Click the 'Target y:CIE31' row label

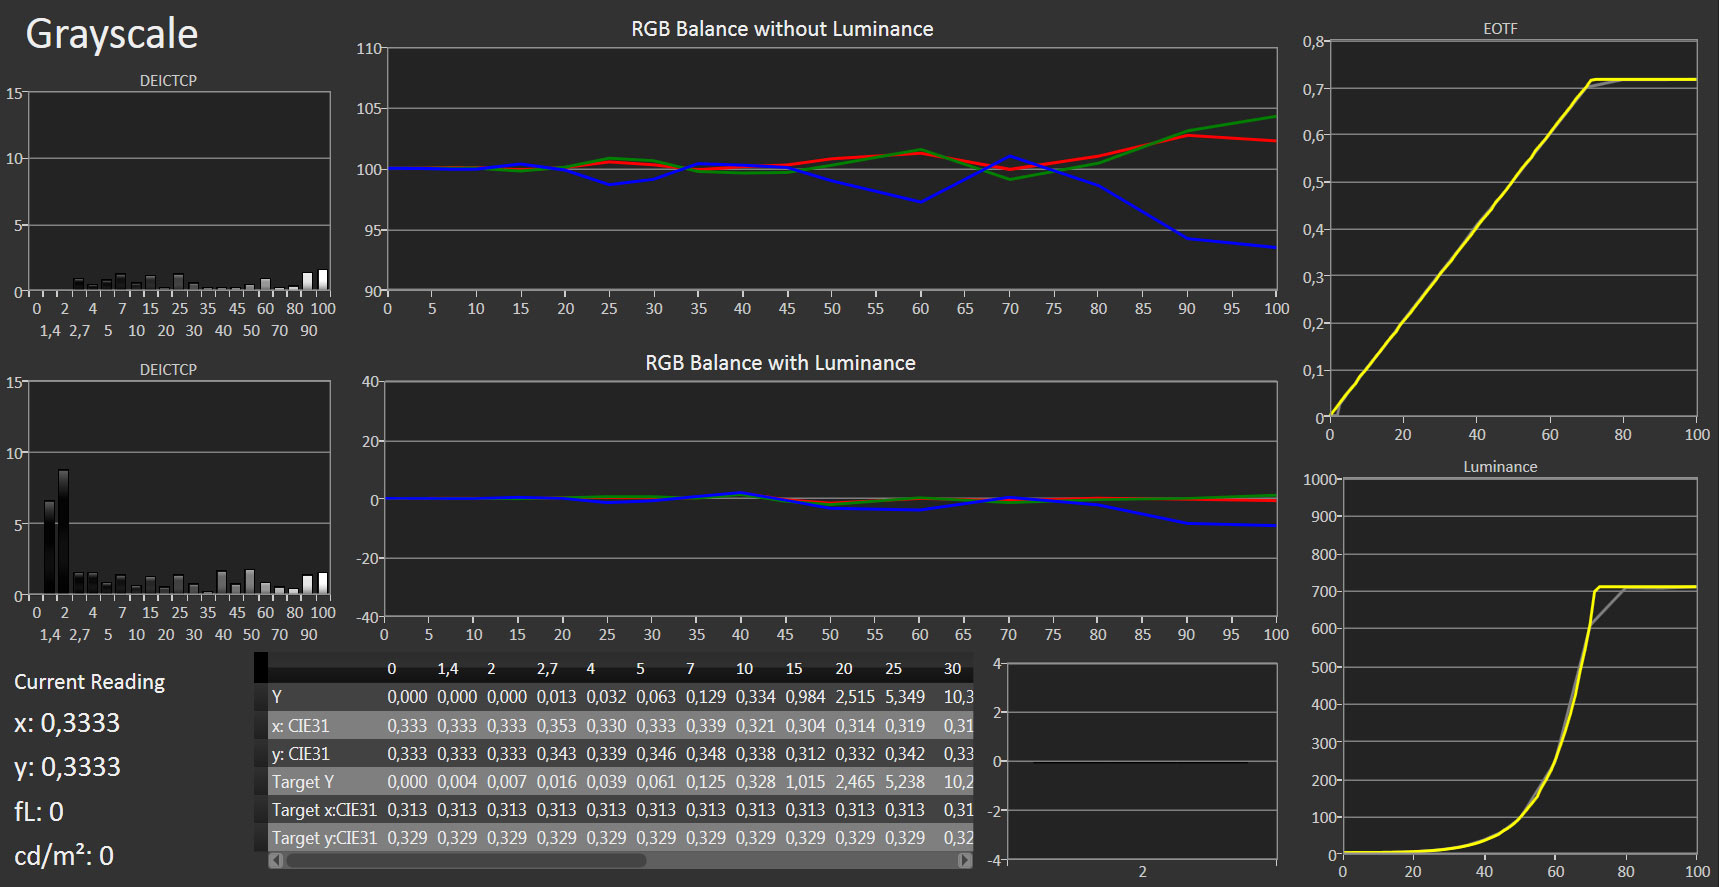tap(324, 838)
